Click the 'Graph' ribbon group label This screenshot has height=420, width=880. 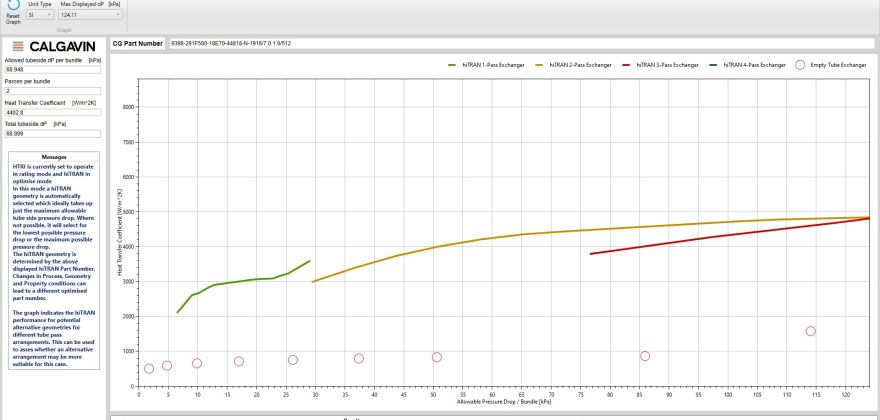pos(64,30)
